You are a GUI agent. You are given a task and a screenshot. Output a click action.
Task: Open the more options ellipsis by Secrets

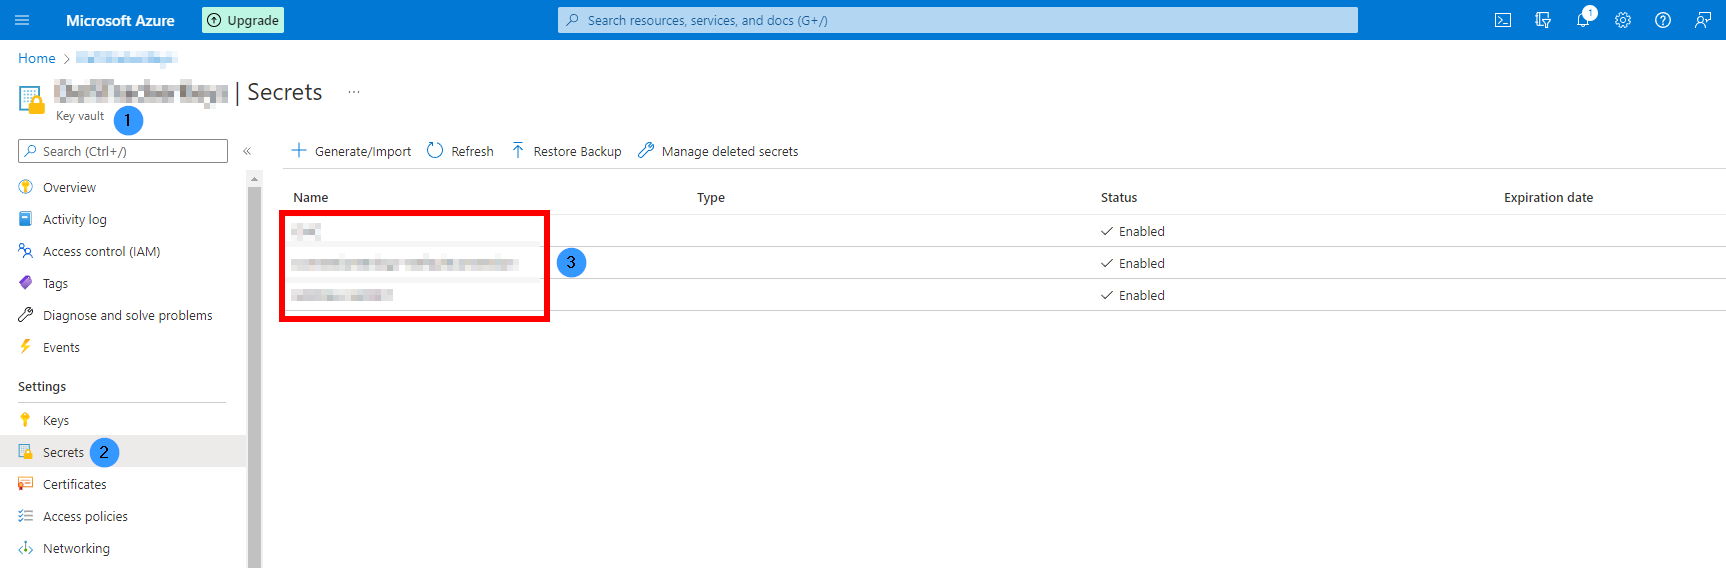(354, 92)
